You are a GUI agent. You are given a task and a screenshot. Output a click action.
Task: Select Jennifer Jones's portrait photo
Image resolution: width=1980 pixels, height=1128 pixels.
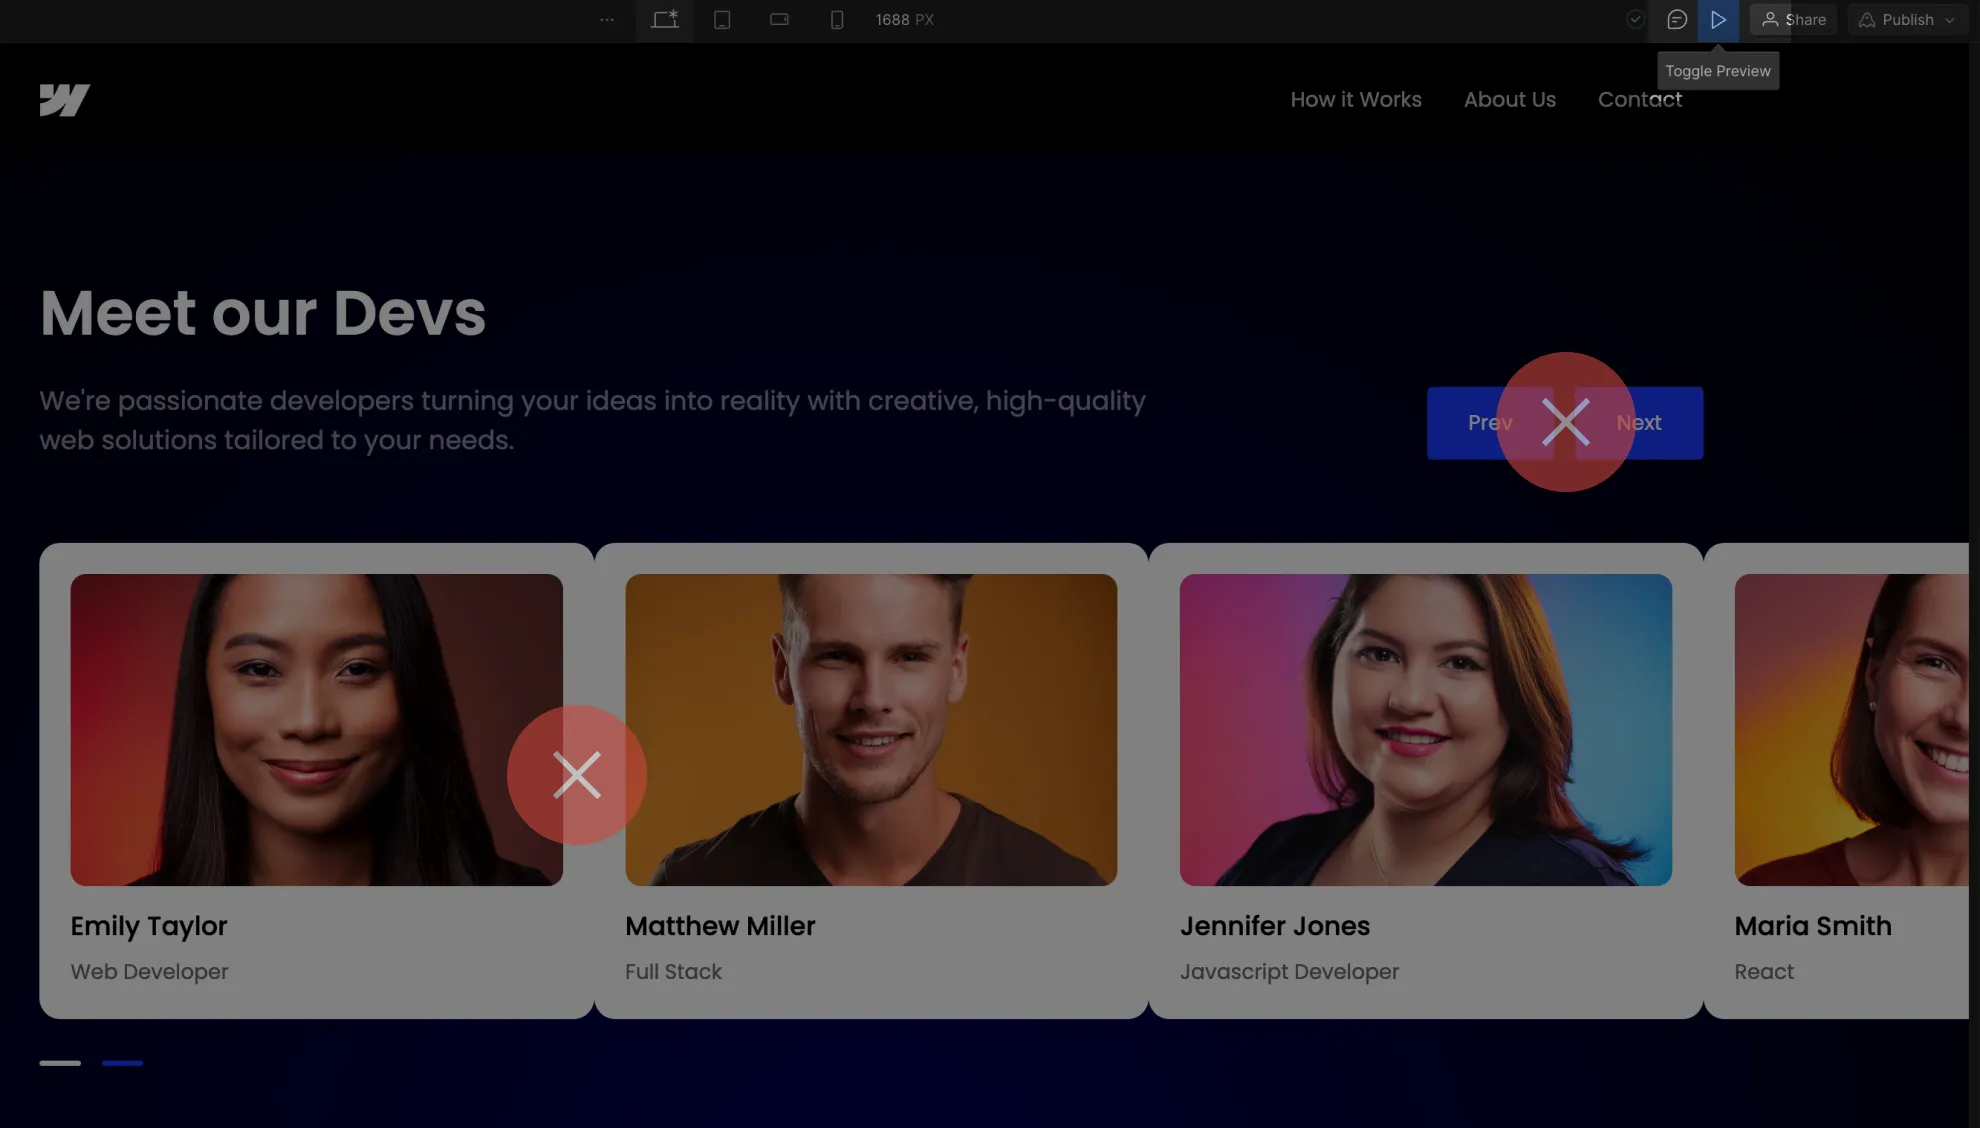(1426, 730)
